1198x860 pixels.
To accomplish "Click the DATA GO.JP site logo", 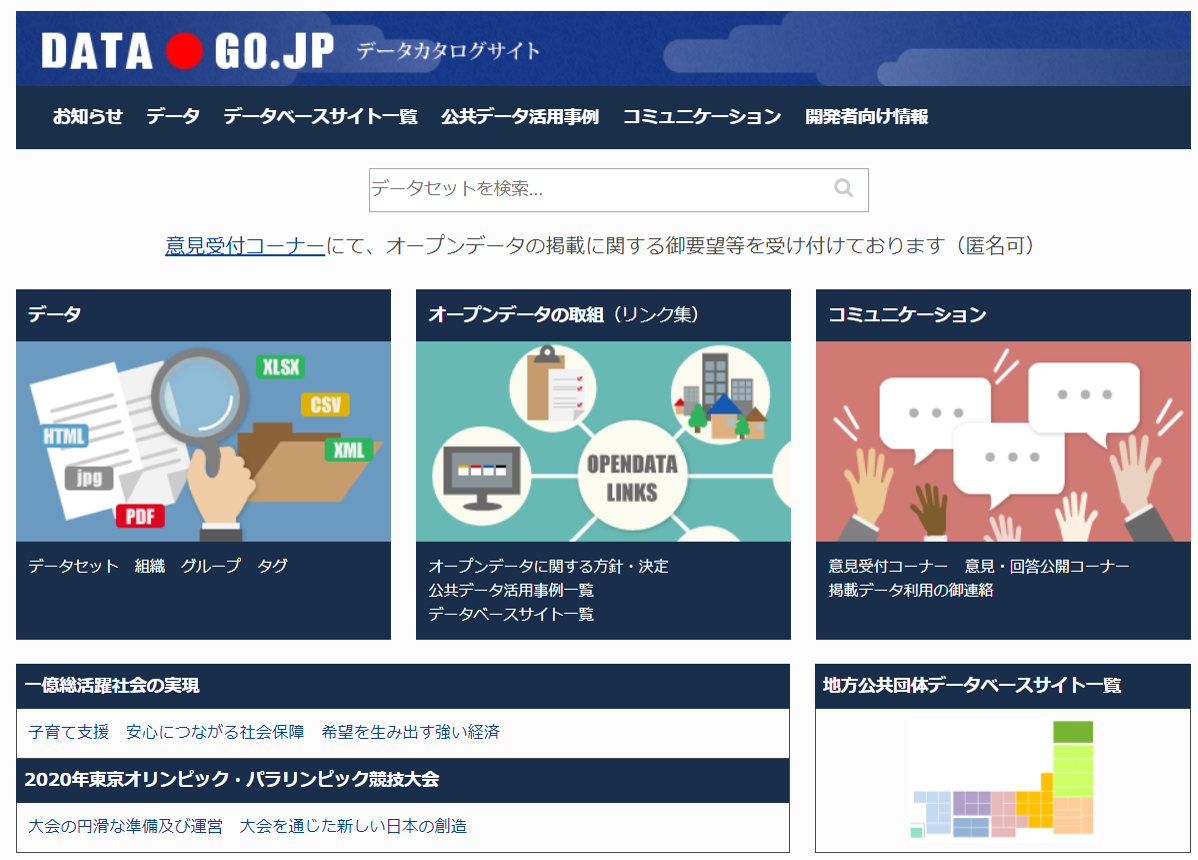I will pos(187,51).
